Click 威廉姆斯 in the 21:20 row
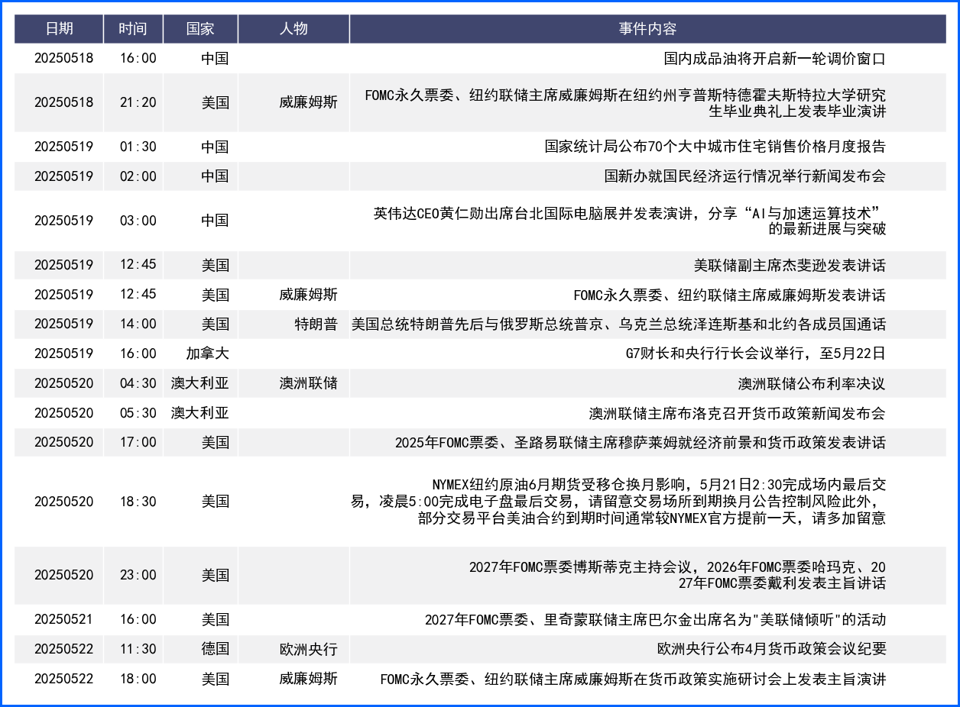 point(308,102)
